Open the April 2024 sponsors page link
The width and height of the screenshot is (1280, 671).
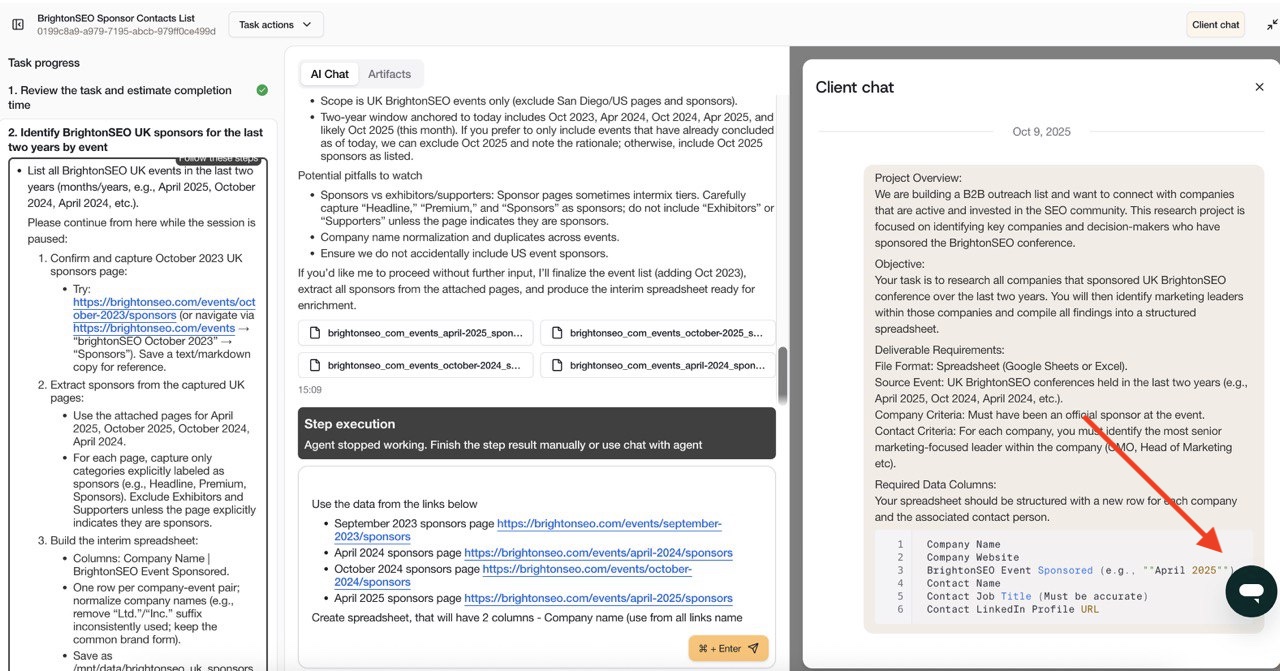(x=598, y=553)
